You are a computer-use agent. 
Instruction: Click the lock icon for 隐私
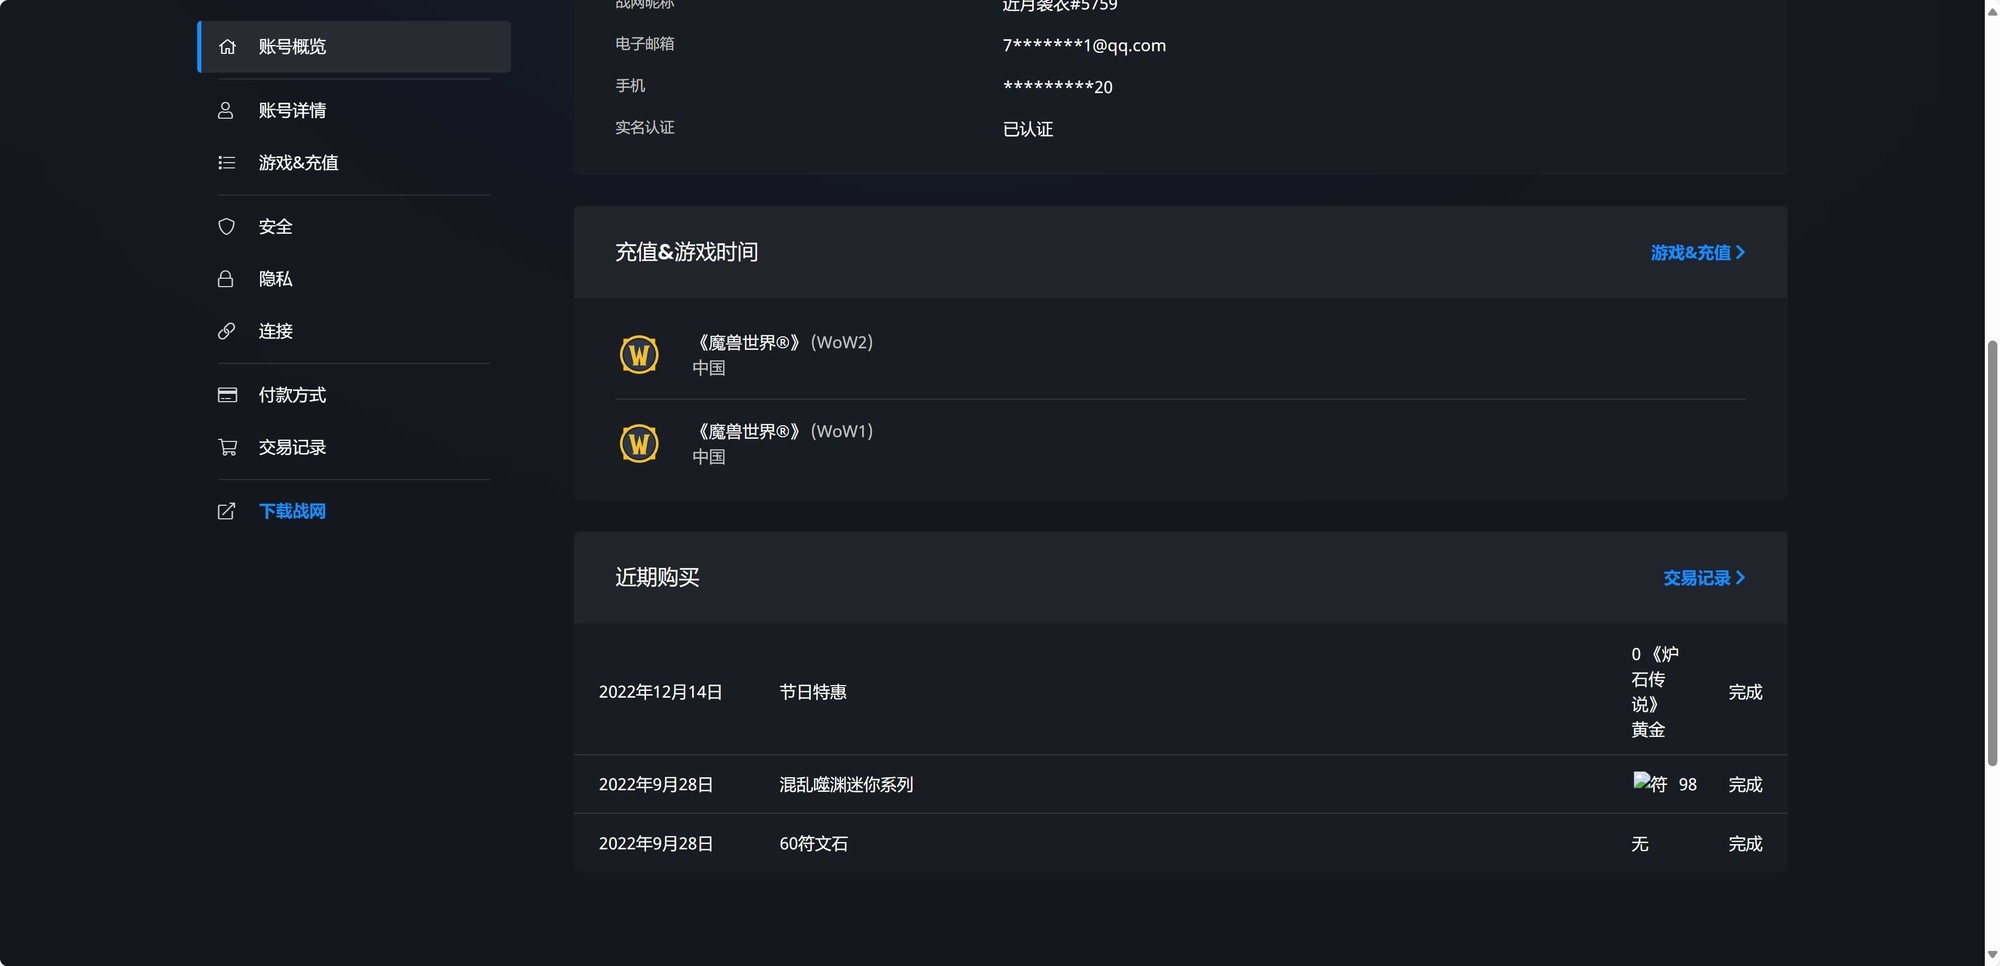(226, 279)
